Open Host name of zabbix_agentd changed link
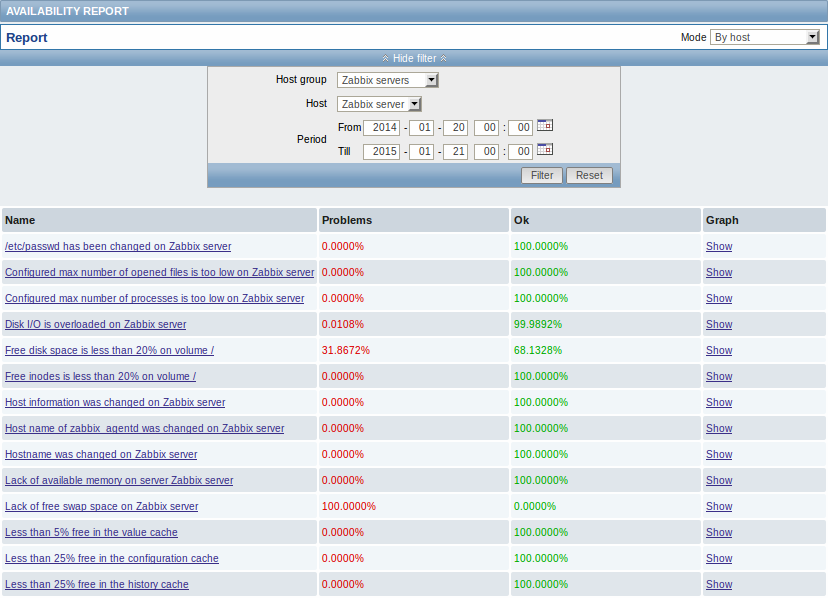The width and height of the screenshot is (828, 598). [145, 428]
